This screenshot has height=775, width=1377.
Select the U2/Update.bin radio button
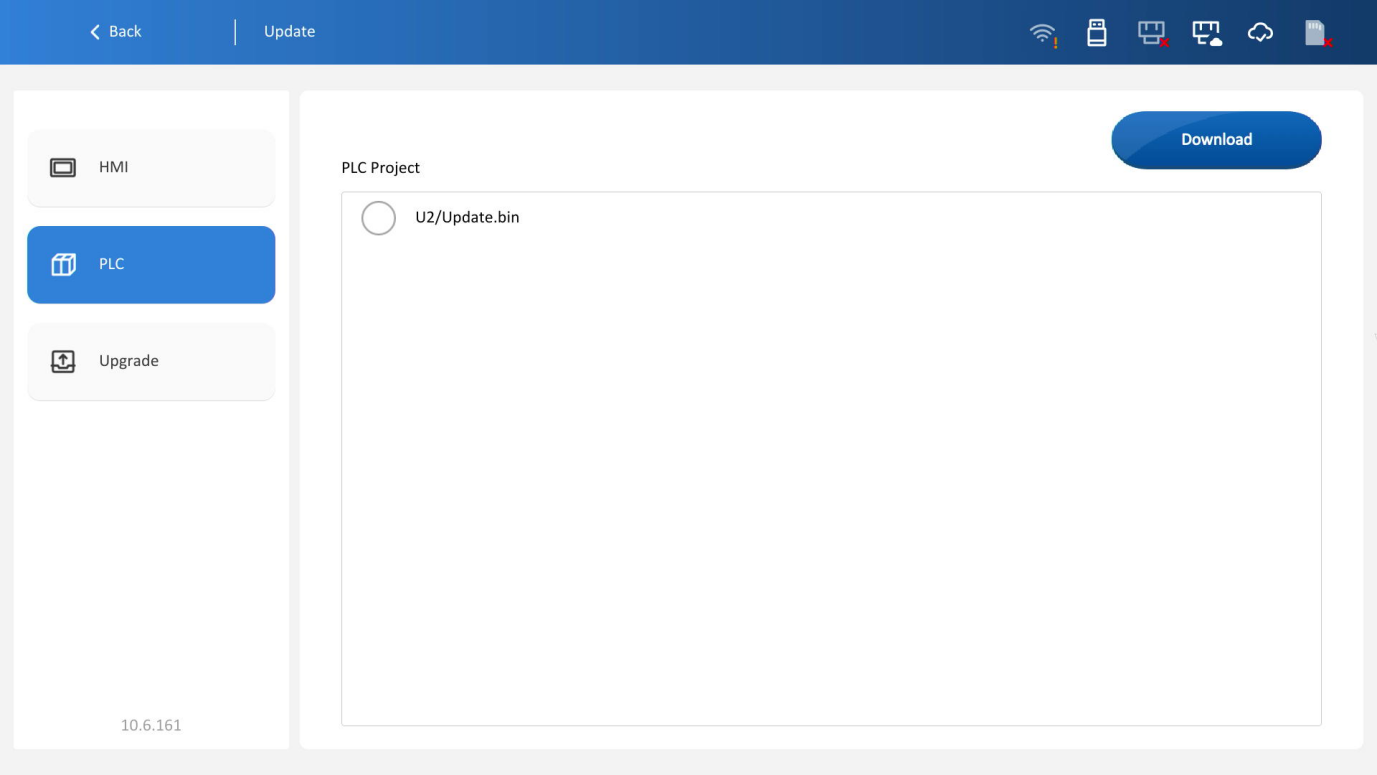(378, 218)
